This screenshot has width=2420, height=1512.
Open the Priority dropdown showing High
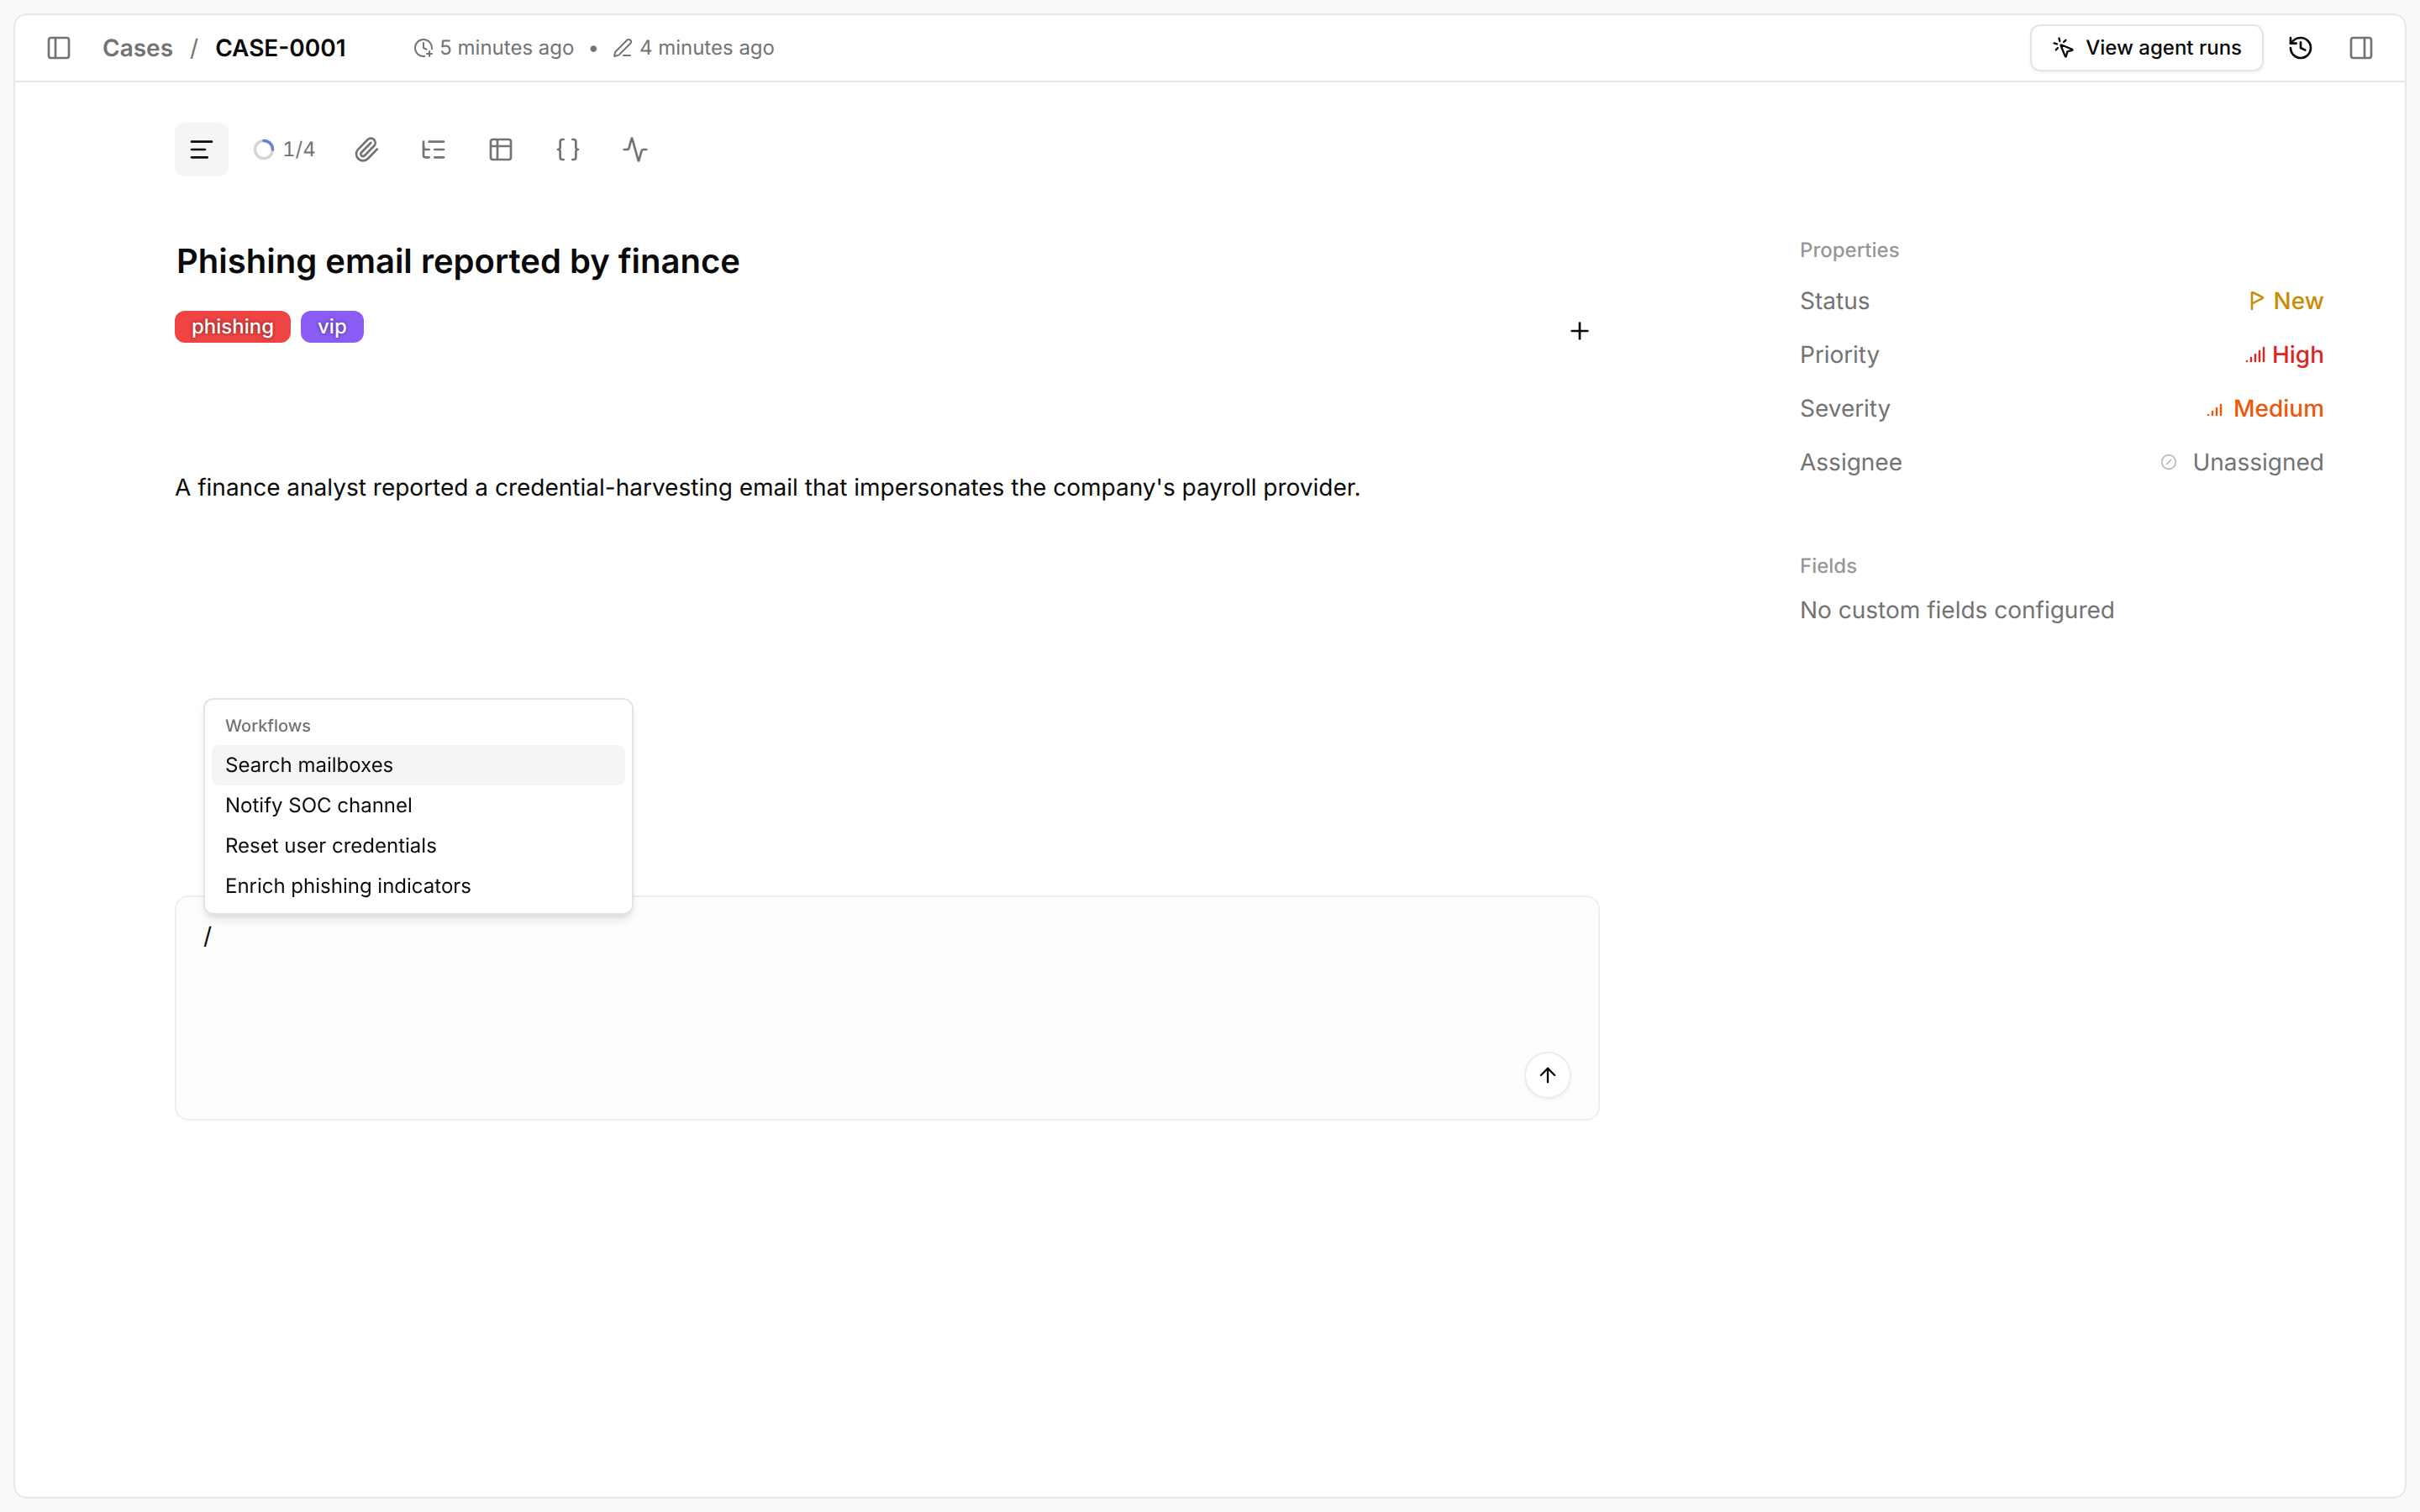point(2284,355)
